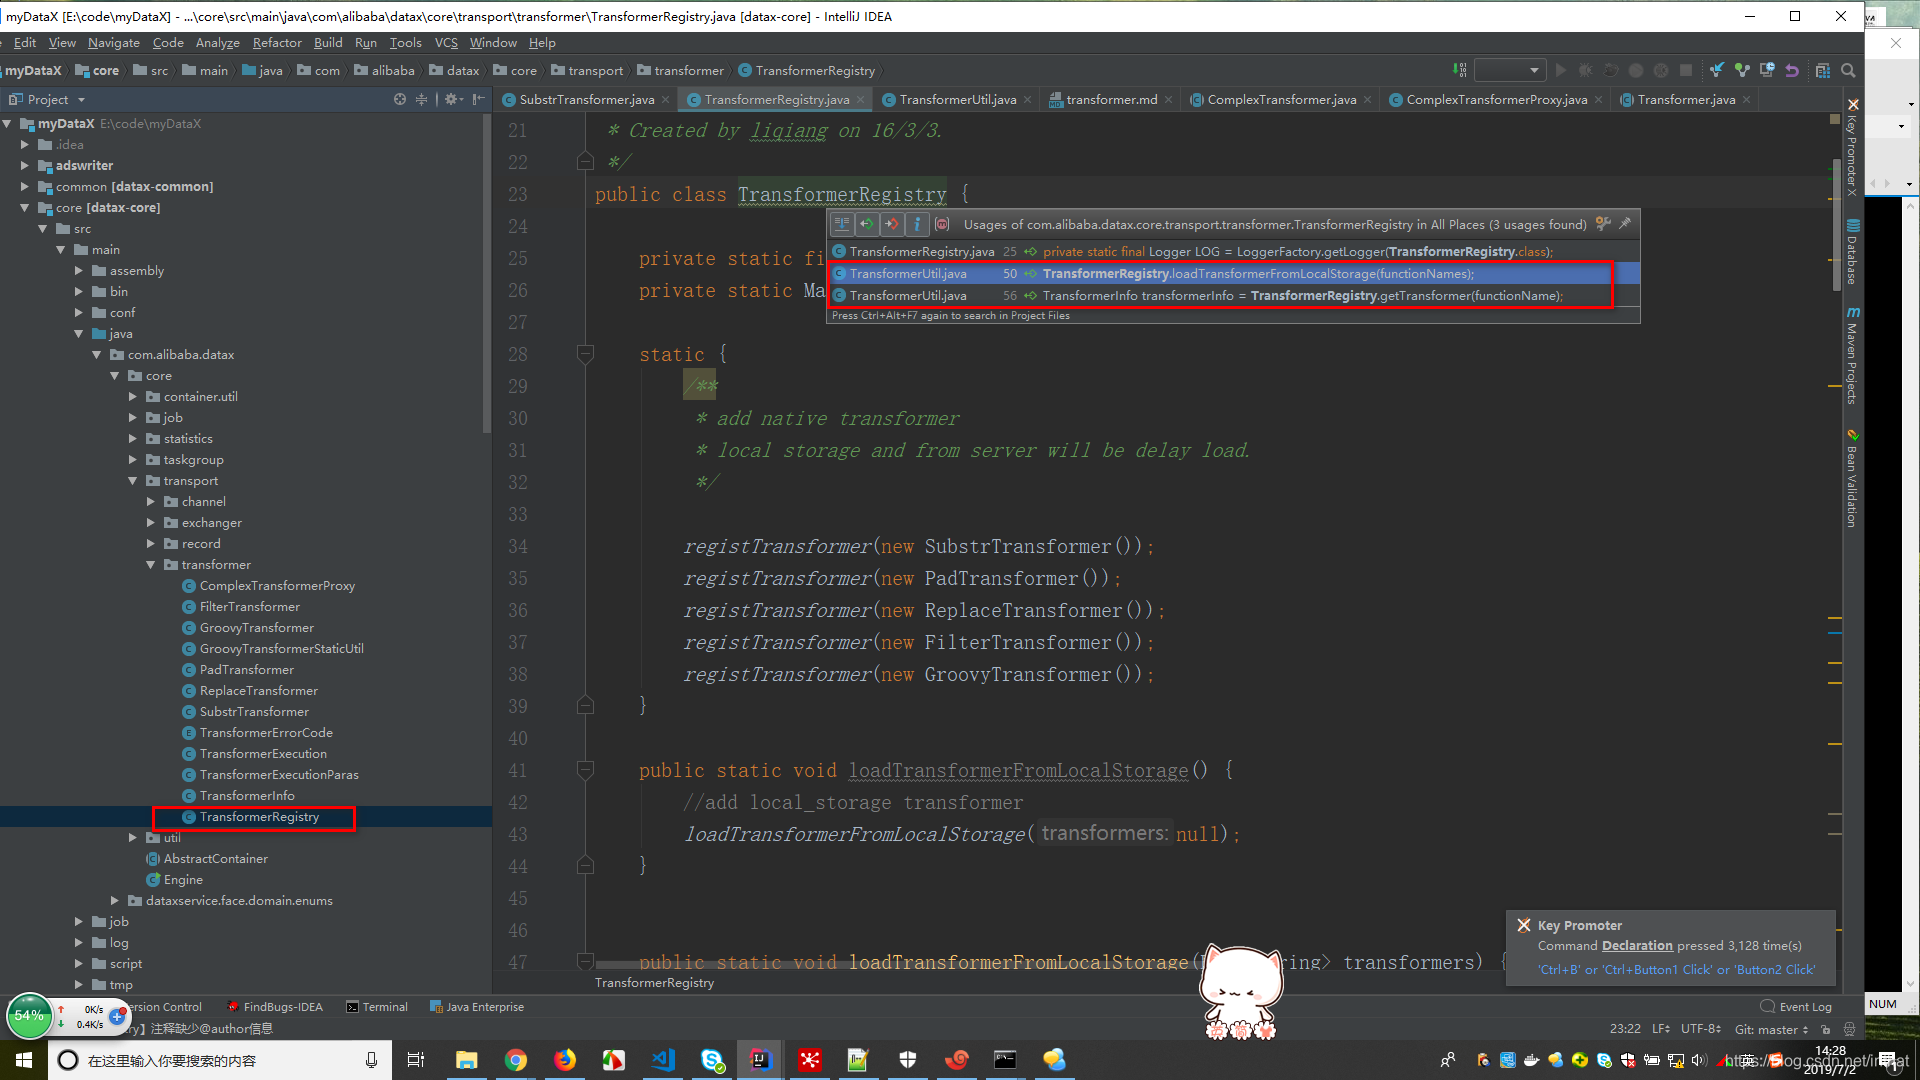Click the usages popup wrench settings icon

(1603, 224)
